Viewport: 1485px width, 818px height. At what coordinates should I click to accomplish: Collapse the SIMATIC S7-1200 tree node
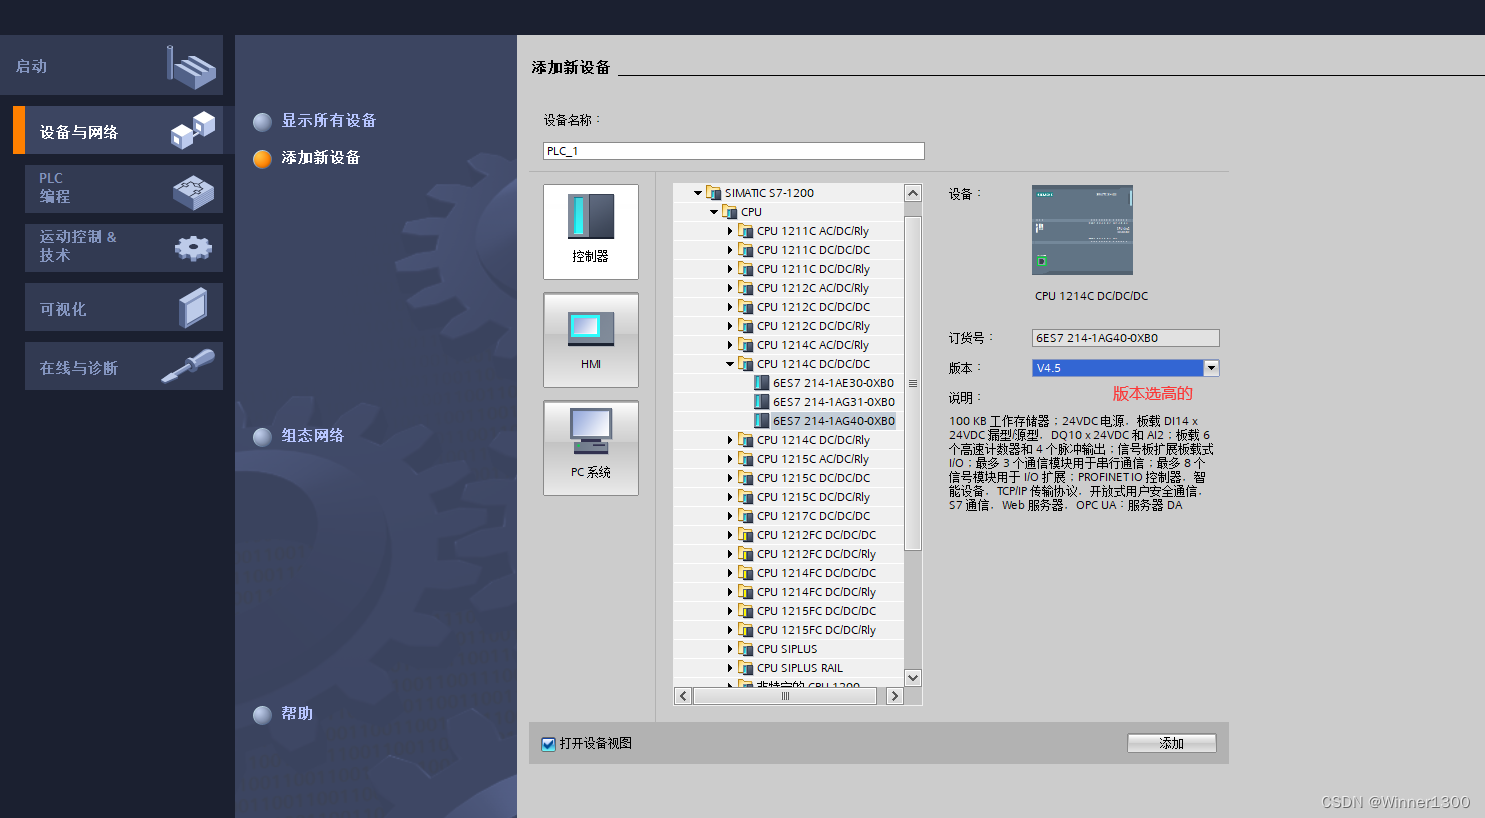coord(698,193)
